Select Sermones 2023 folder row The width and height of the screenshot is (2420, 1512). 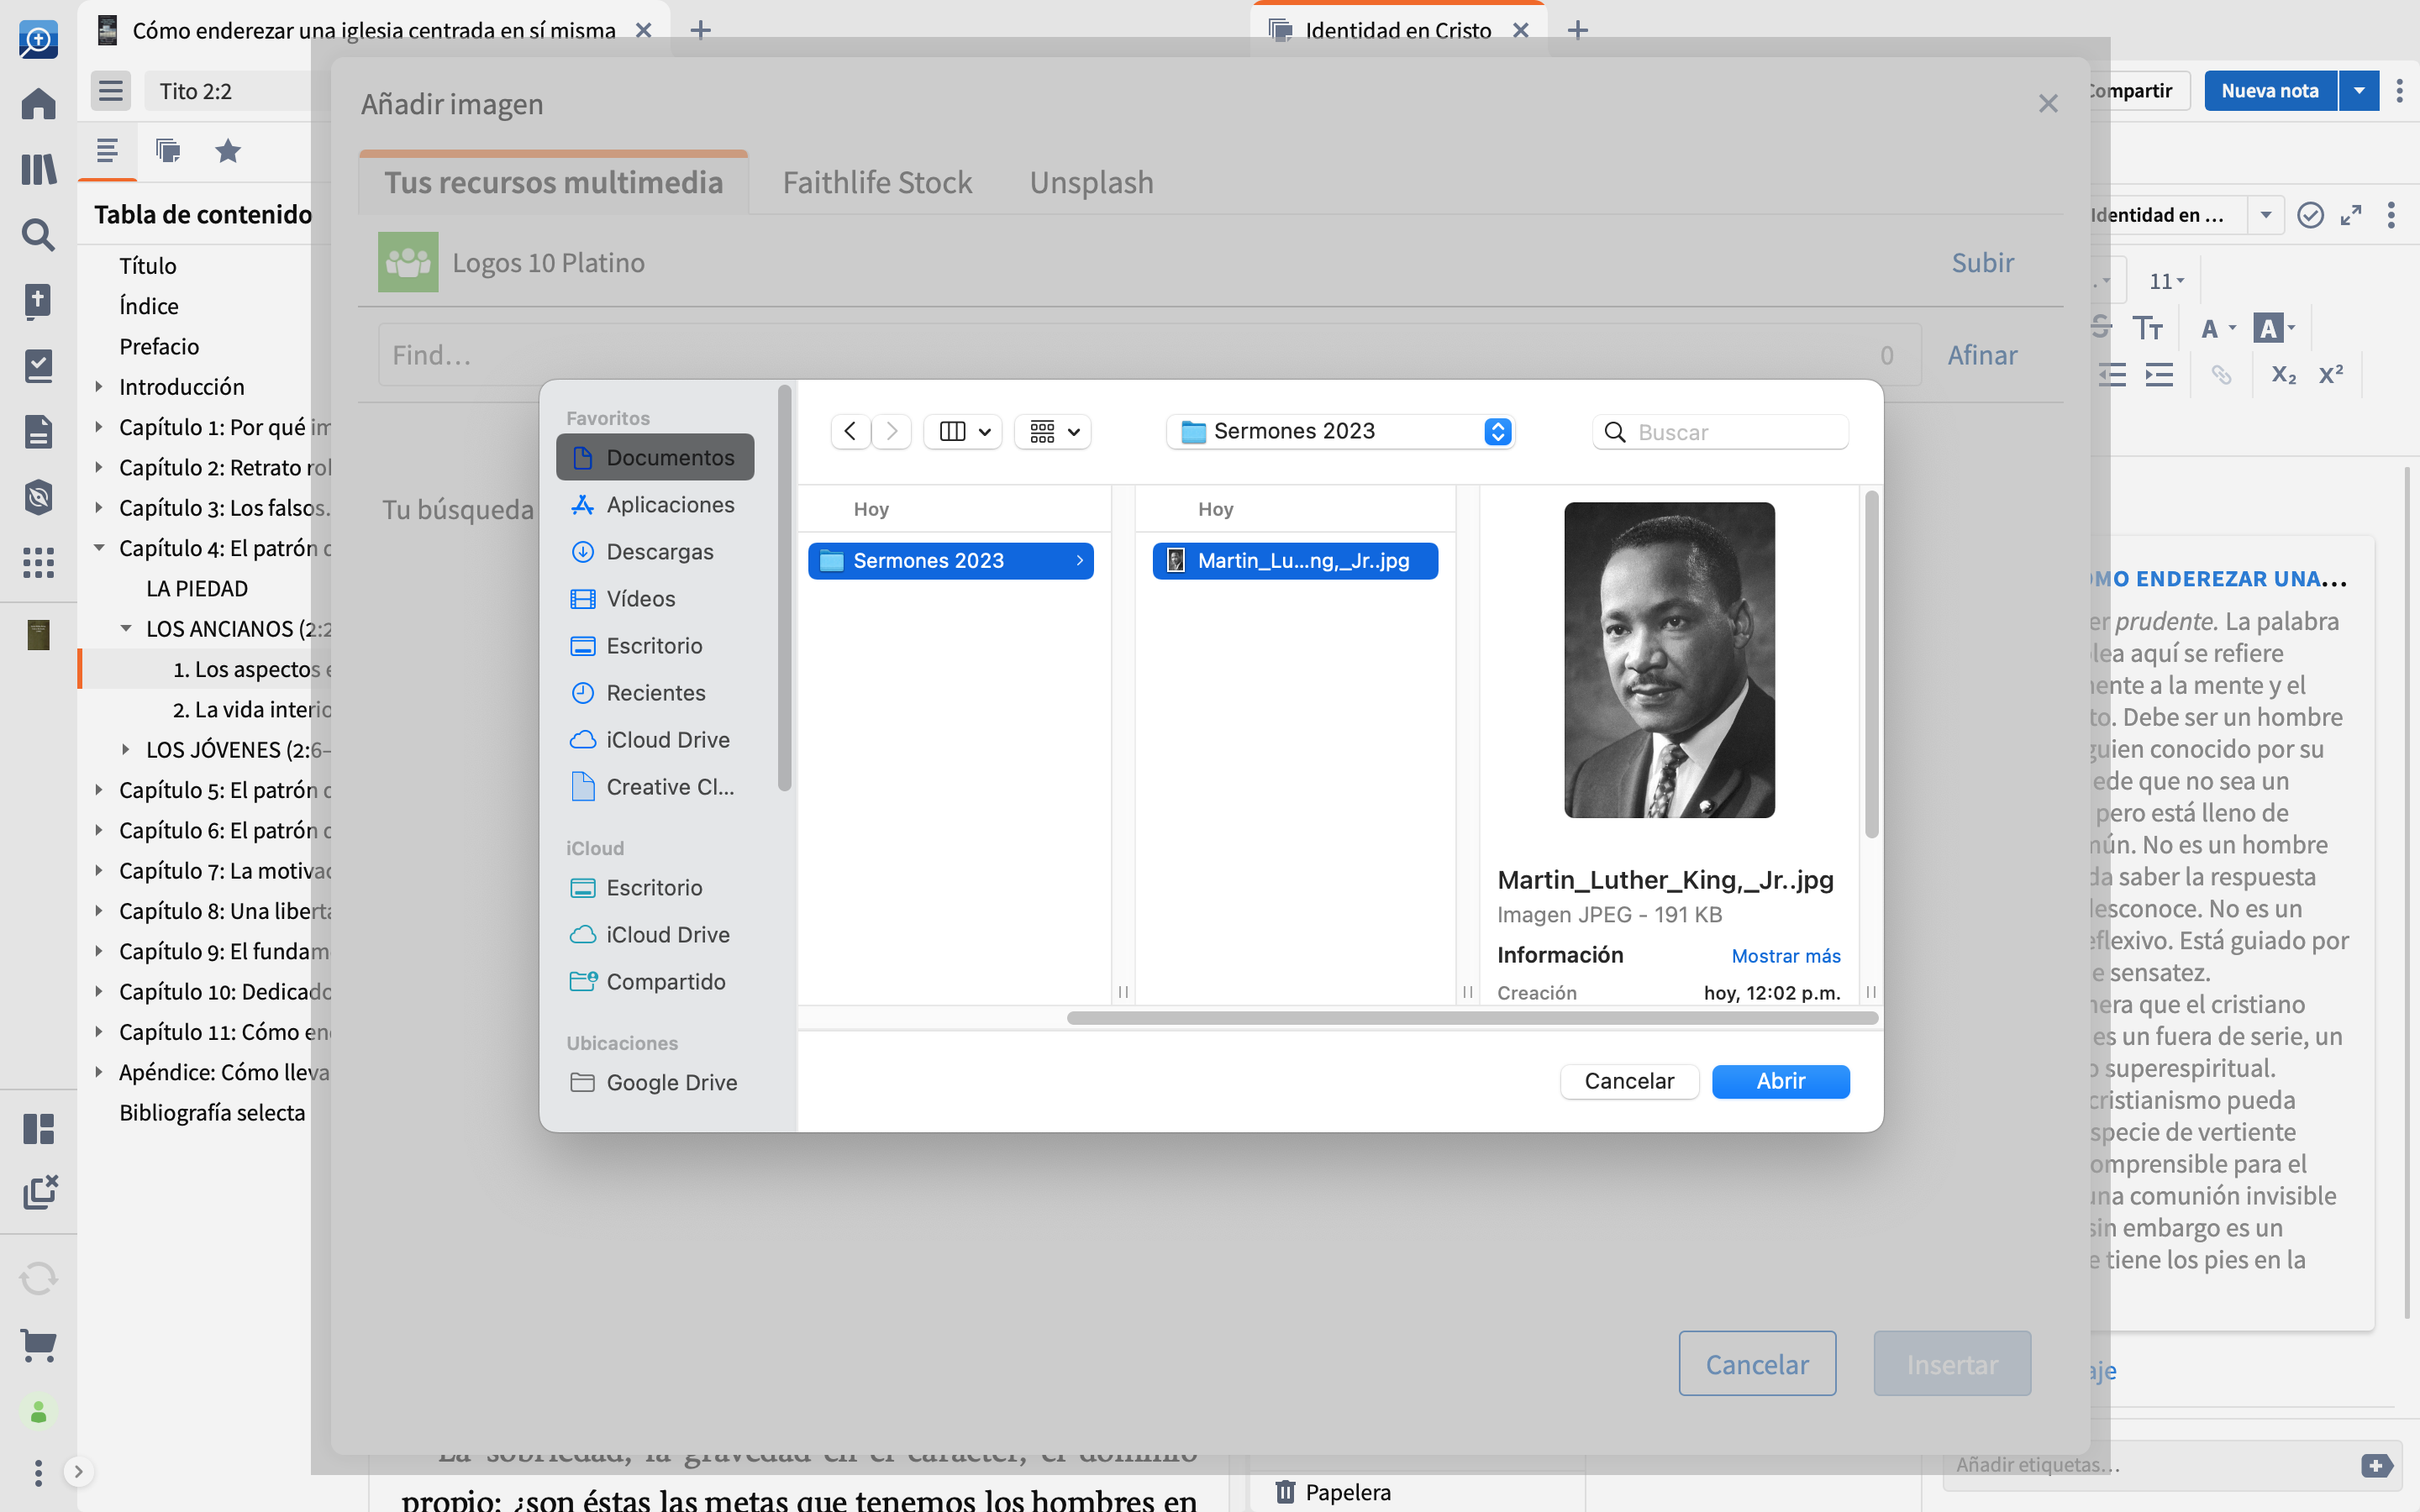tap(950, 561)
